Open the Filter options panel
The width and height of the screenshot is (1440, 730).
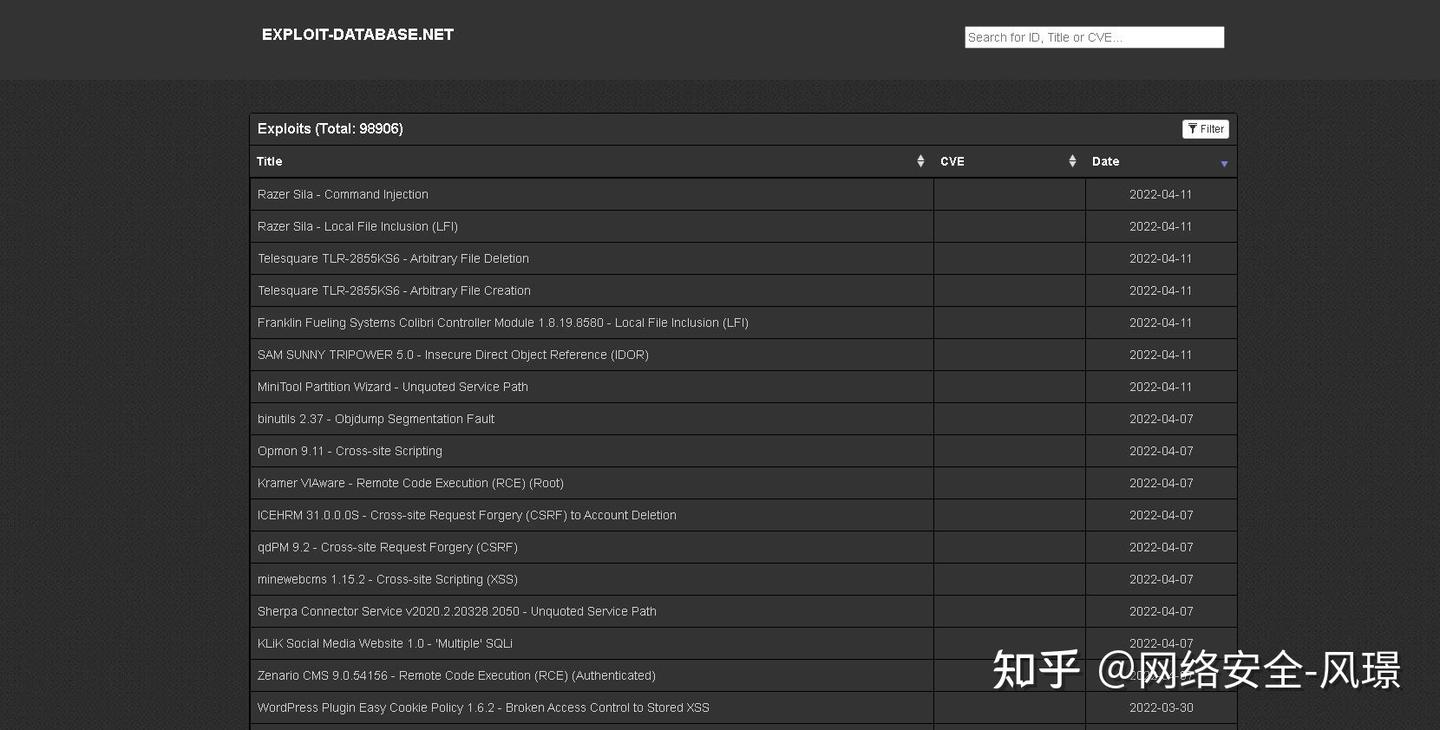click(1205, 128)
